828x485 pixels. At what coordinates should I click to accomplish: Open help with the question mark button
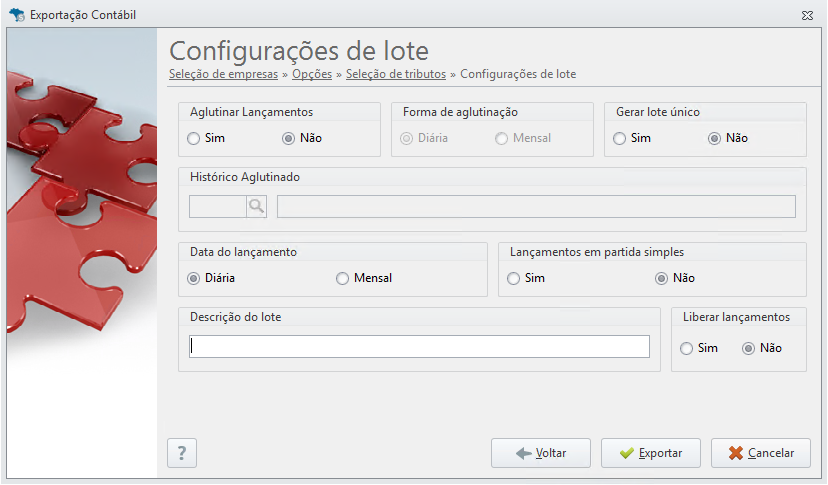pyautogui.click(x=182, y=453)
